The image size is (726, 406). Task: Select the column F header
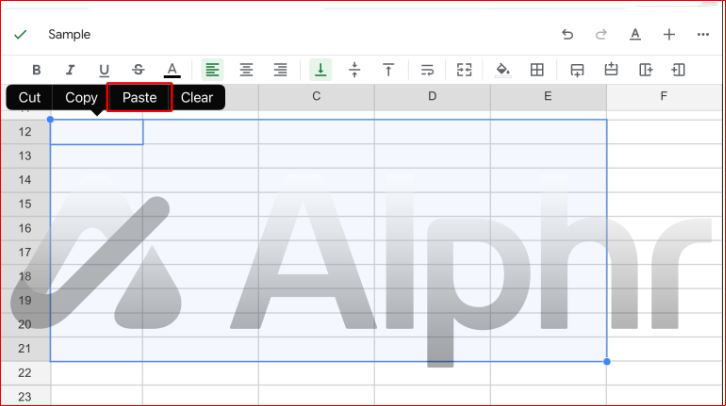click(x=663, y=96)
